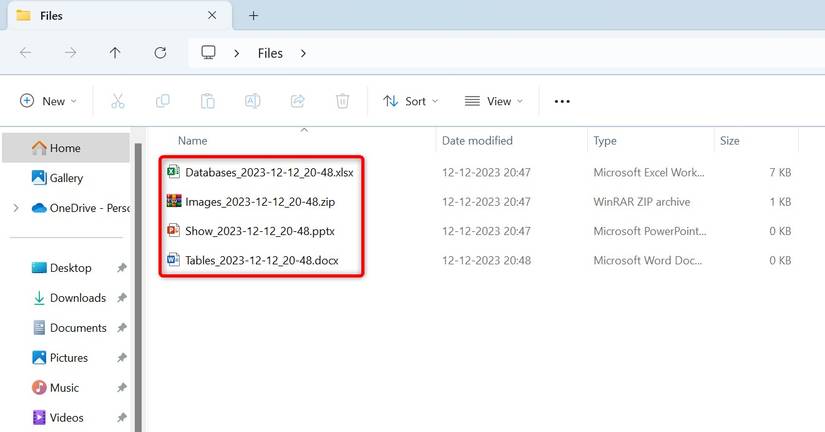The width and height of the screenshot is (825, 432).
Task: Click the This PC monitor icon in address bar
Action: click(x=208, y=52)
